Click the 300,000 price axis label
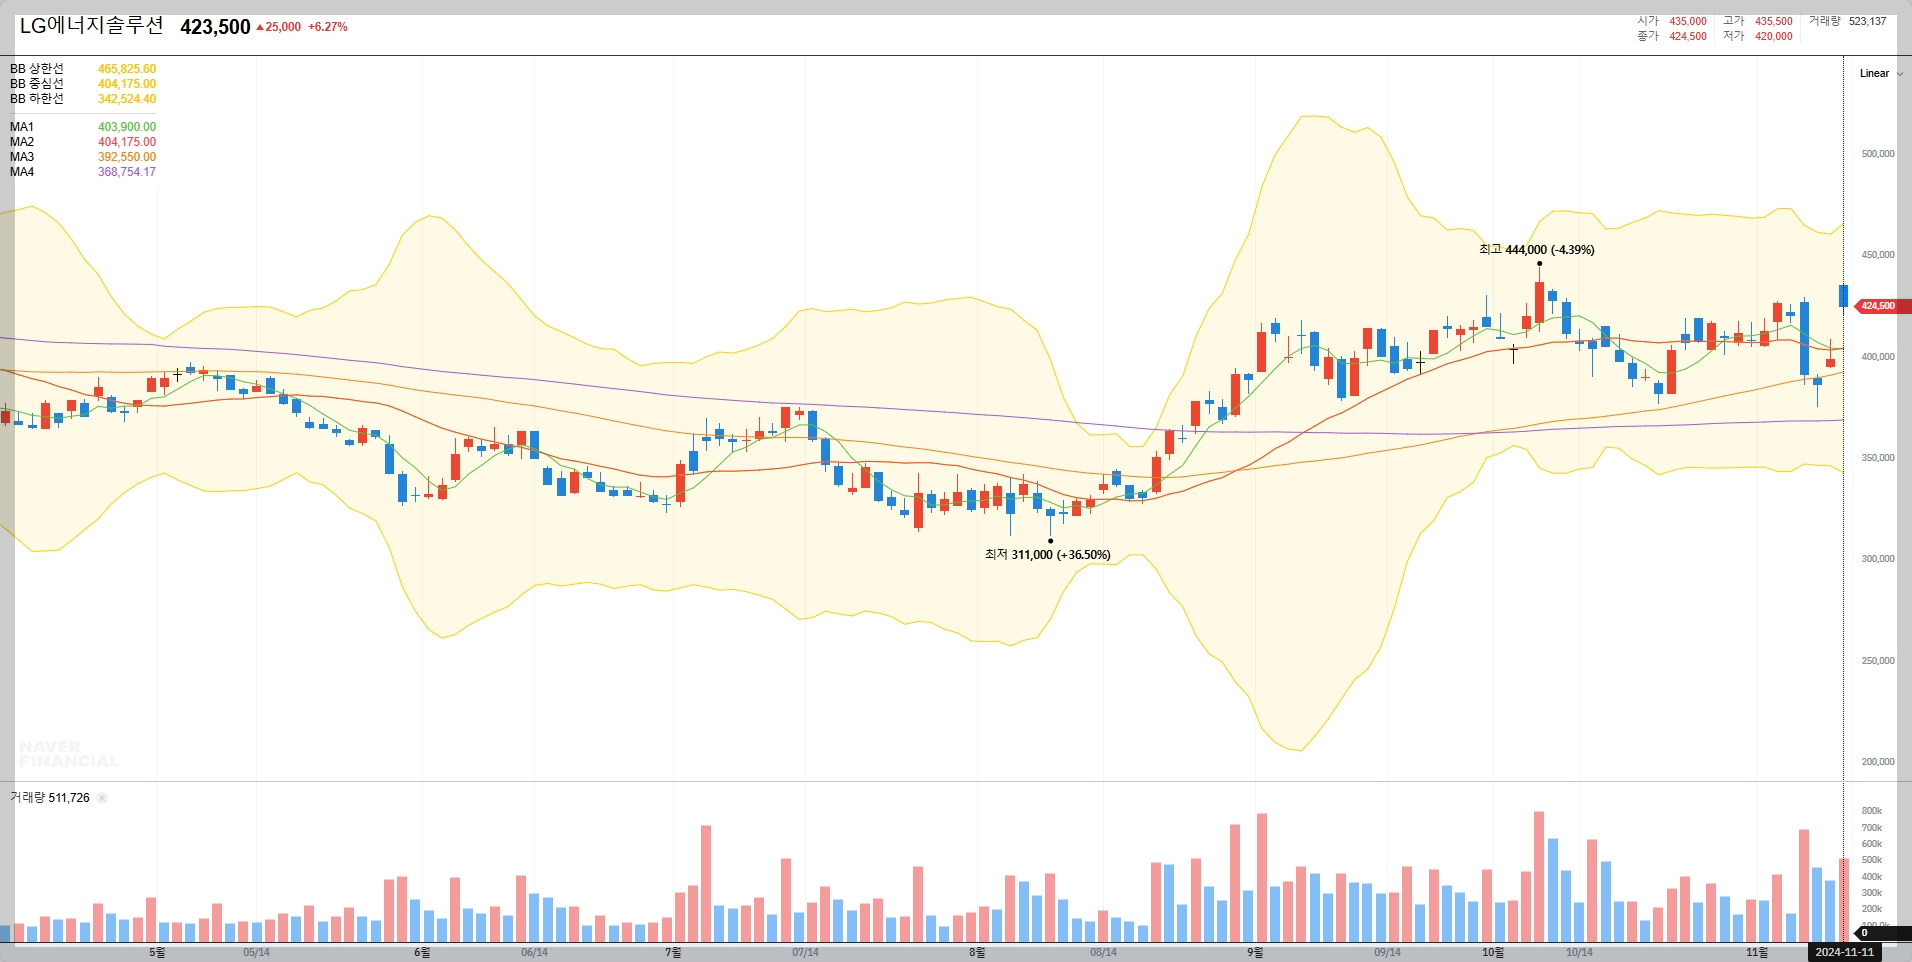 click(x=1877, y=559)
